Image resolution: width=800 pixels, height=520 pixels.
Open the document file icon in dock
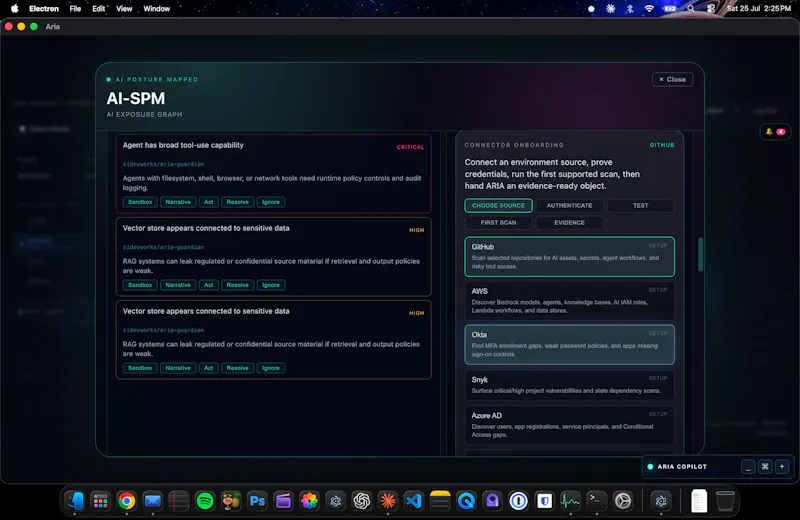pyautogui.click(x=699, y=501)
